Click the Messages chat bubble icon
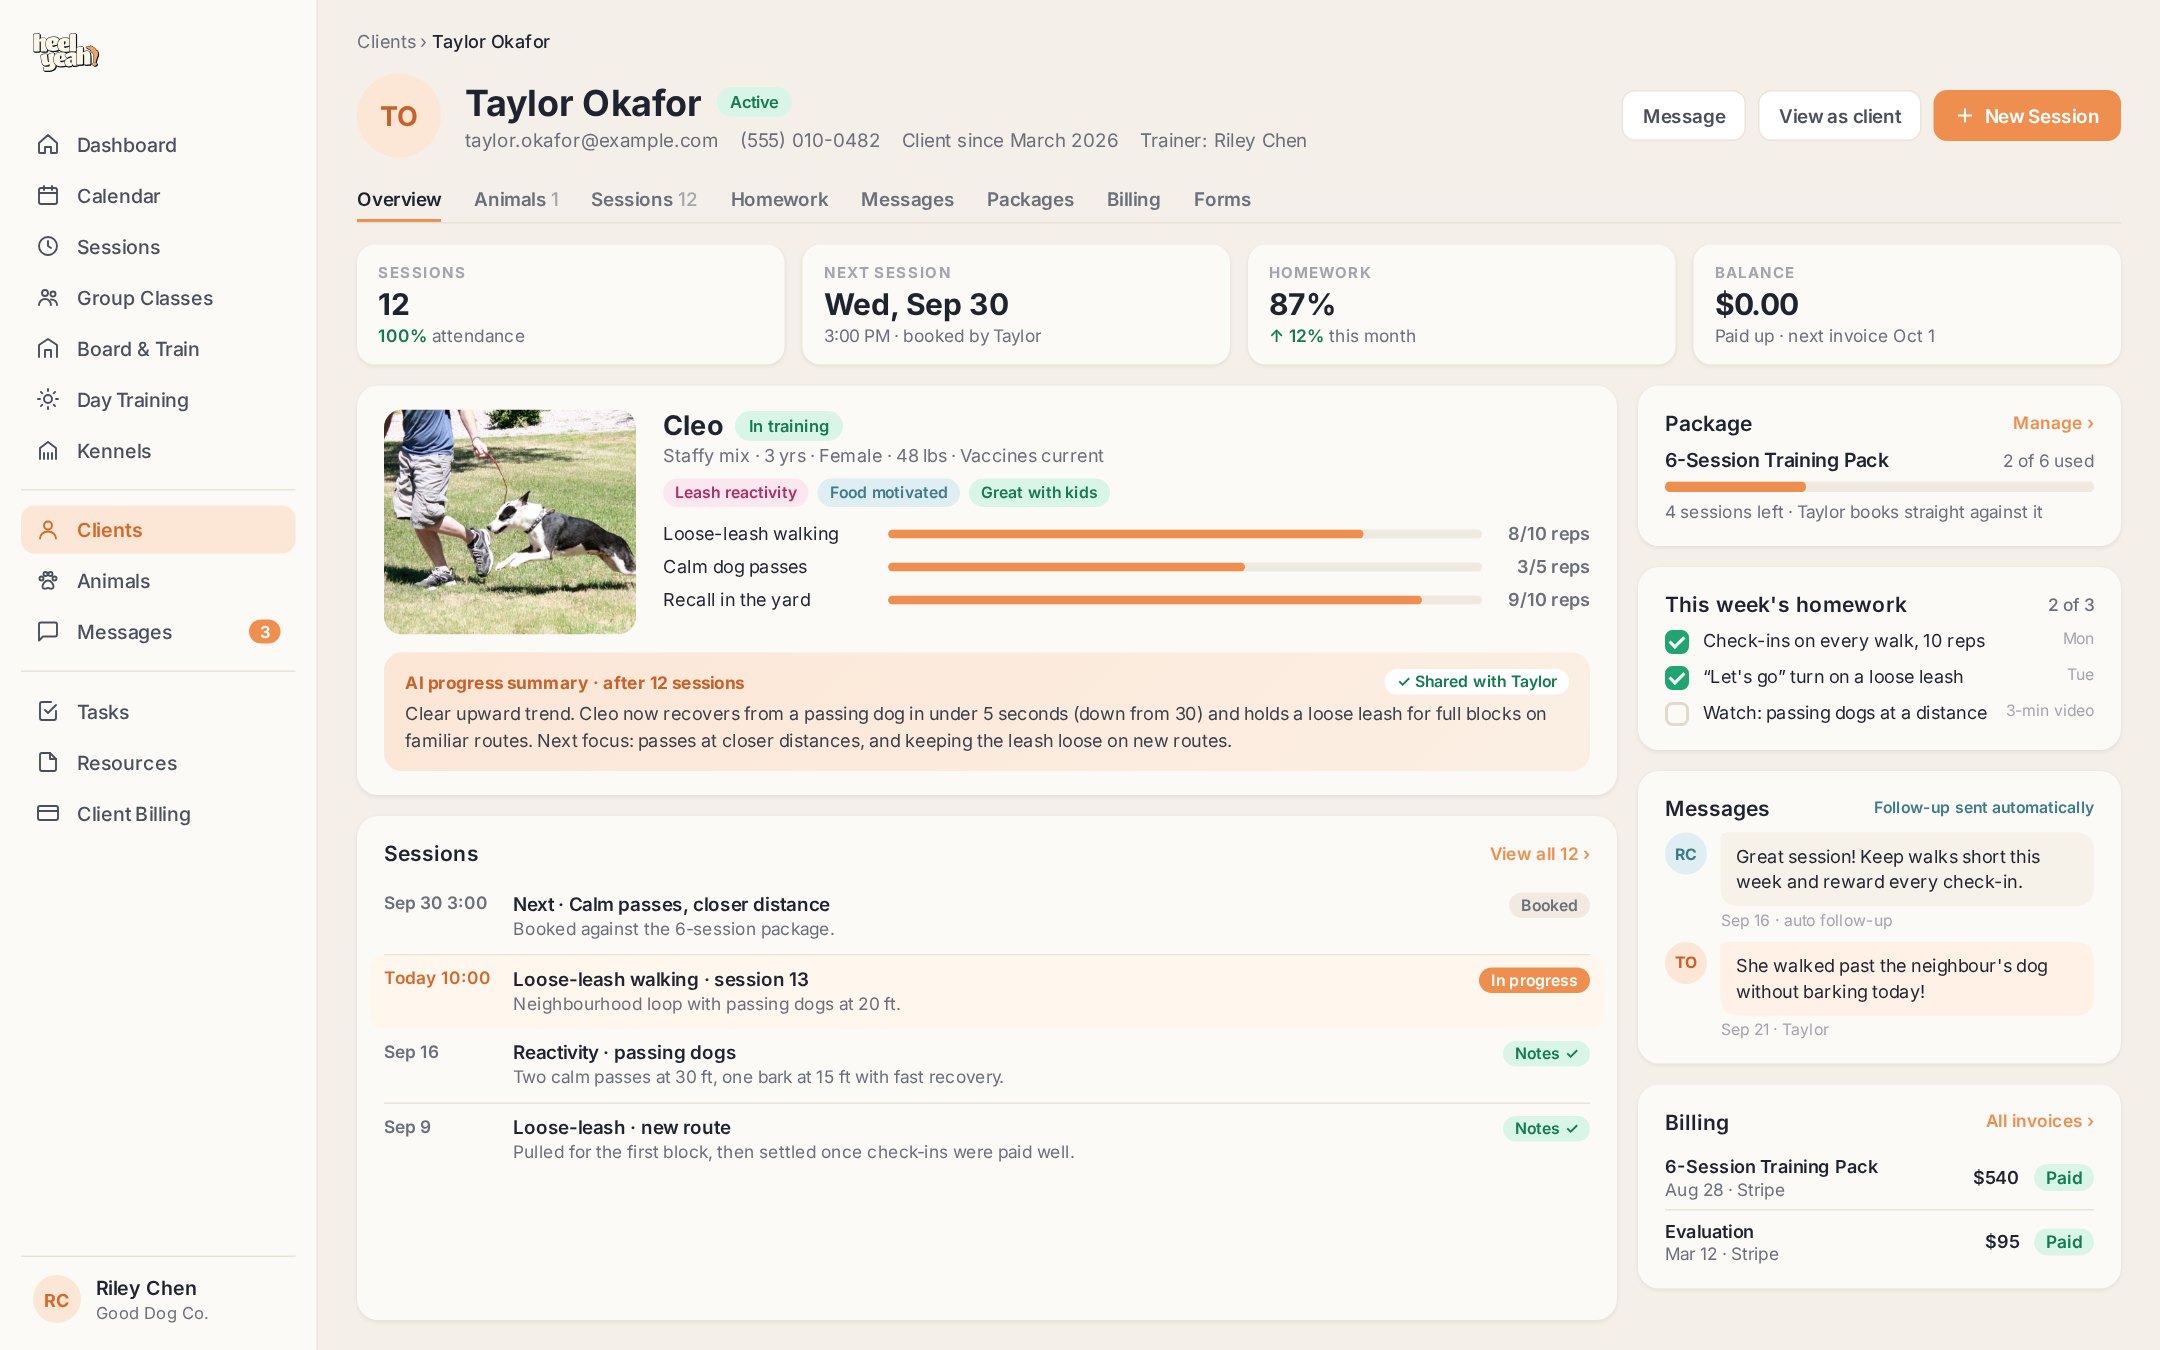The image size is (2160, 1350). coord(48,632)
